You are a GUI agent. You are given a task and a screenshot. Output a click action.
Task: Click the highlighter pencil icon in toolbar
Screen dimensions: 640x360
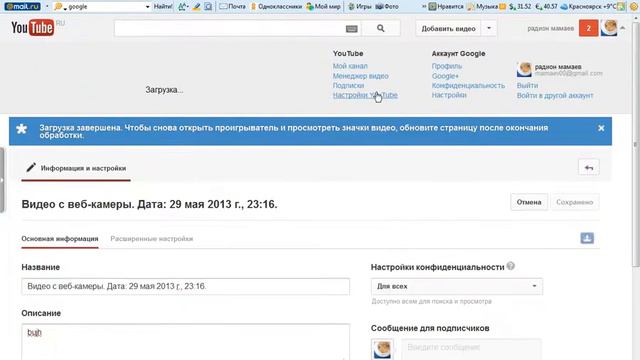pos(196,7)
